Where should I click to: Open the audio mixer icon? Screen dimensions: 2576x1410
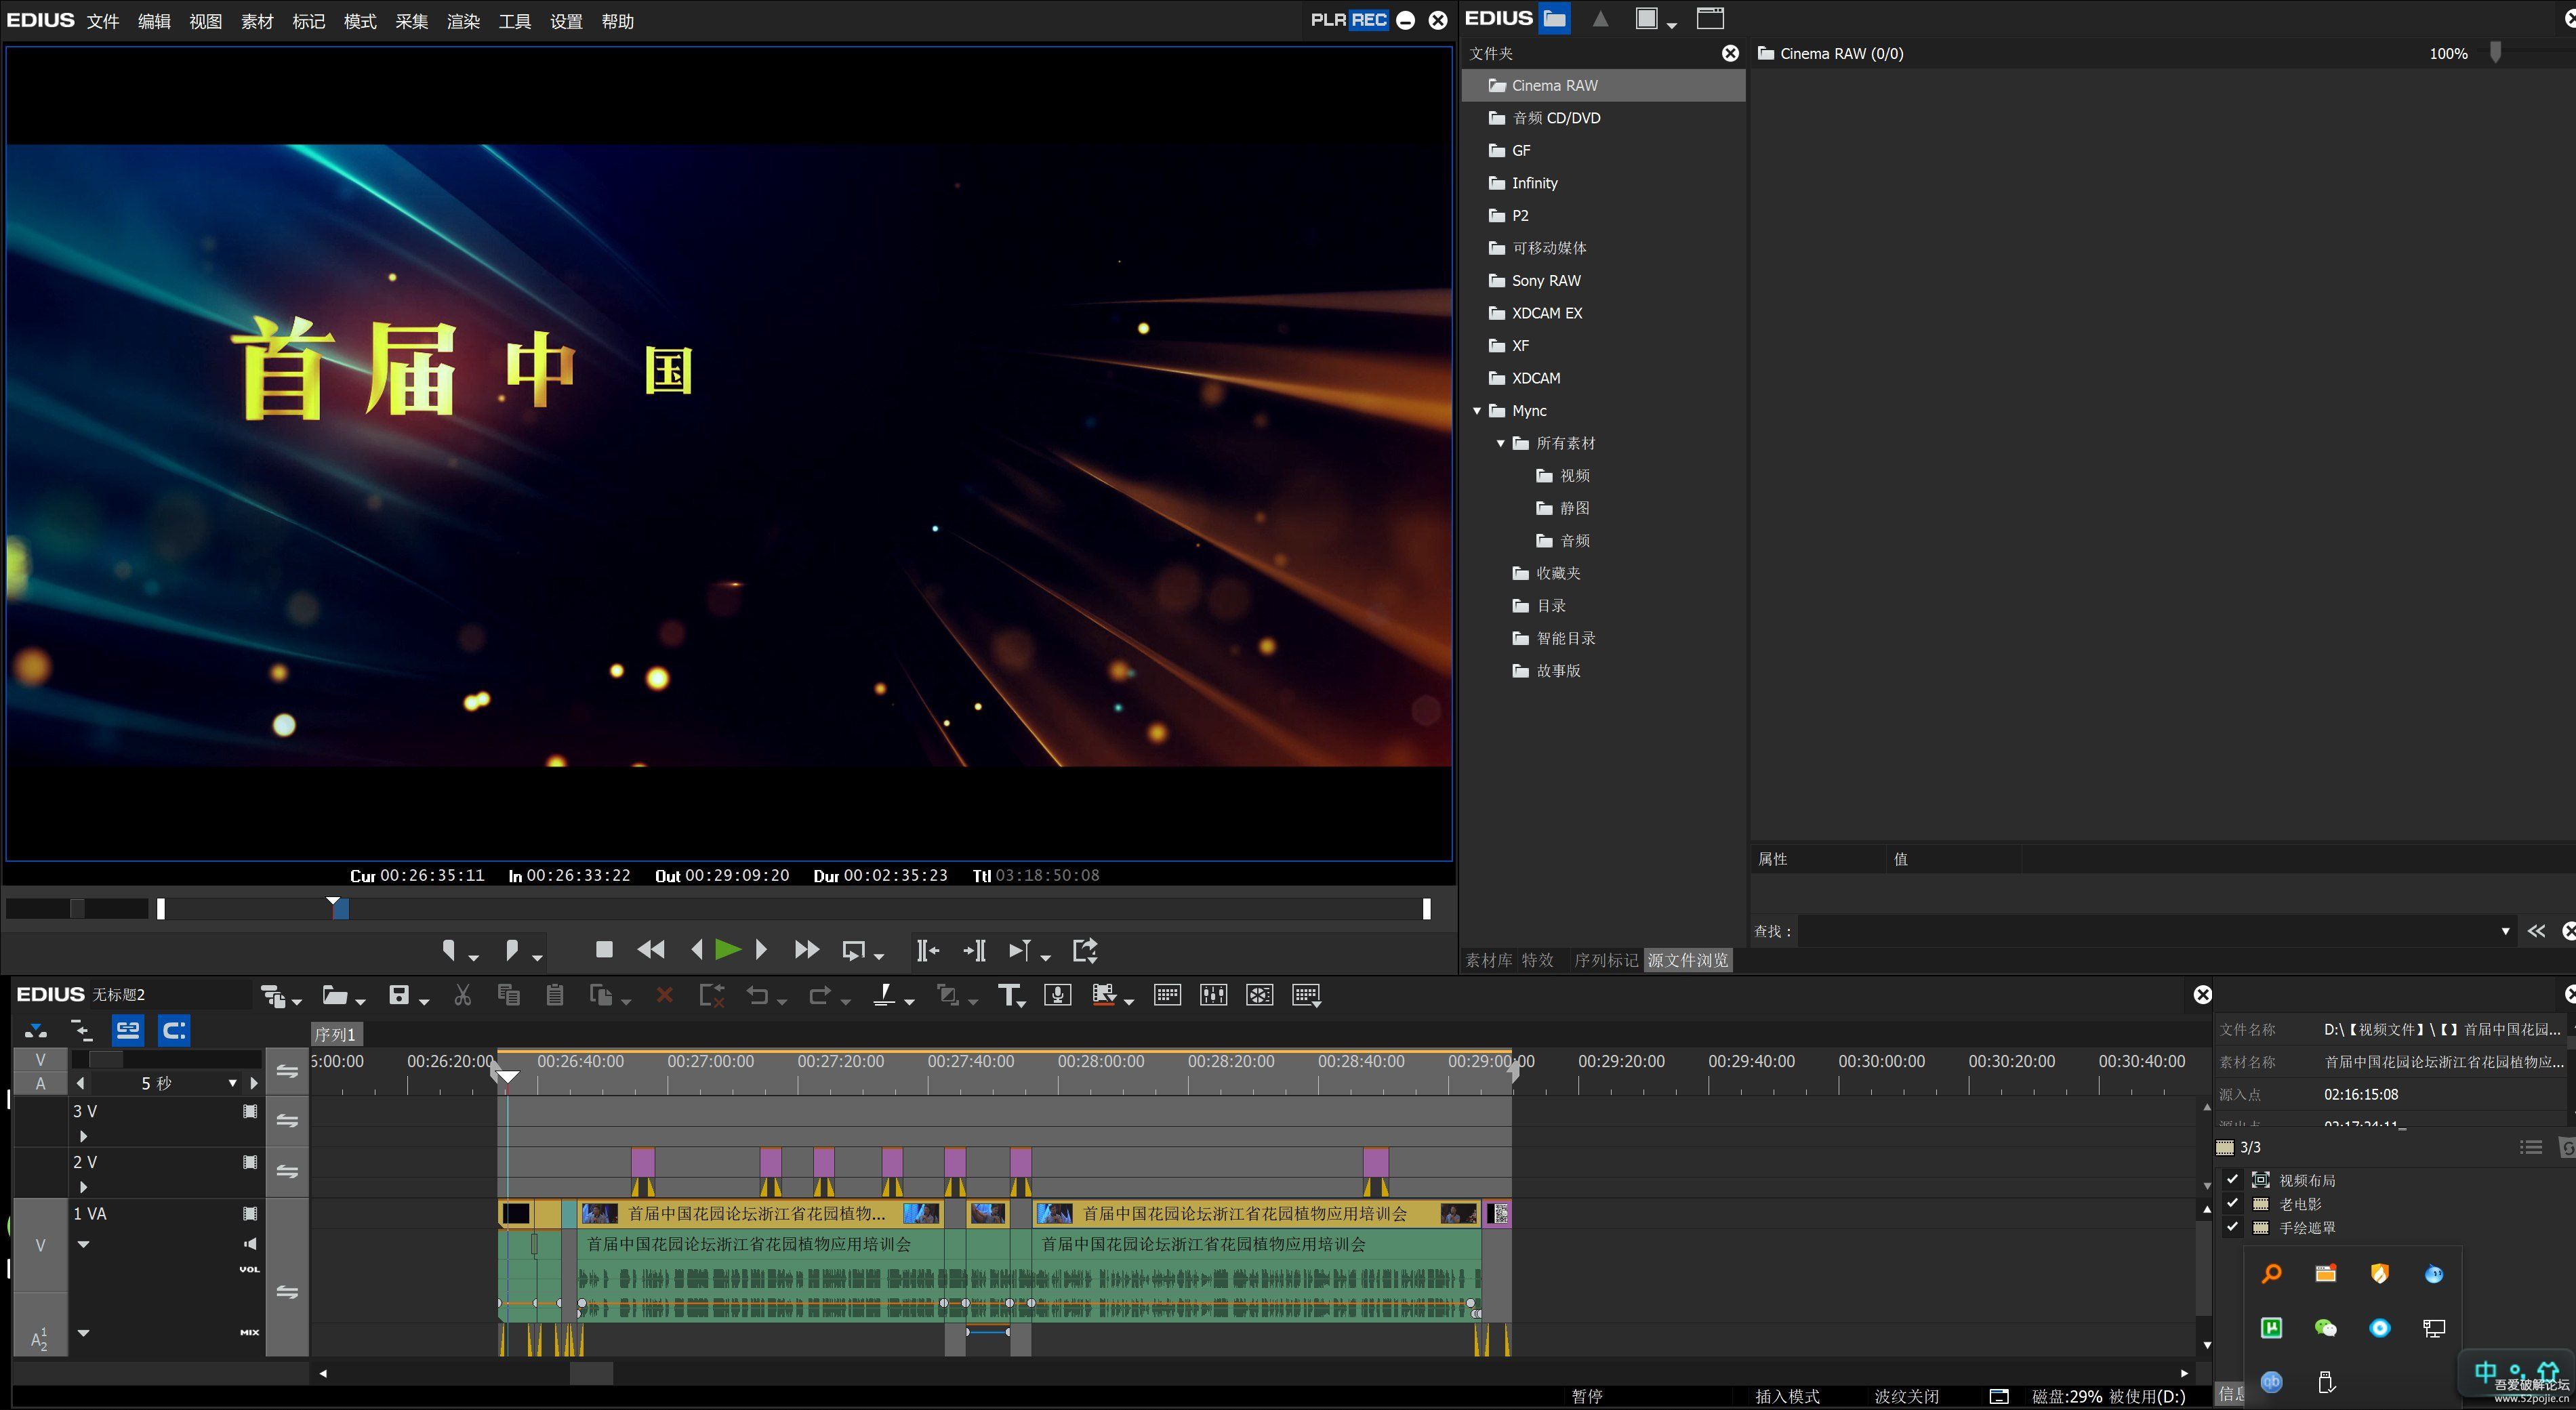1213,995
